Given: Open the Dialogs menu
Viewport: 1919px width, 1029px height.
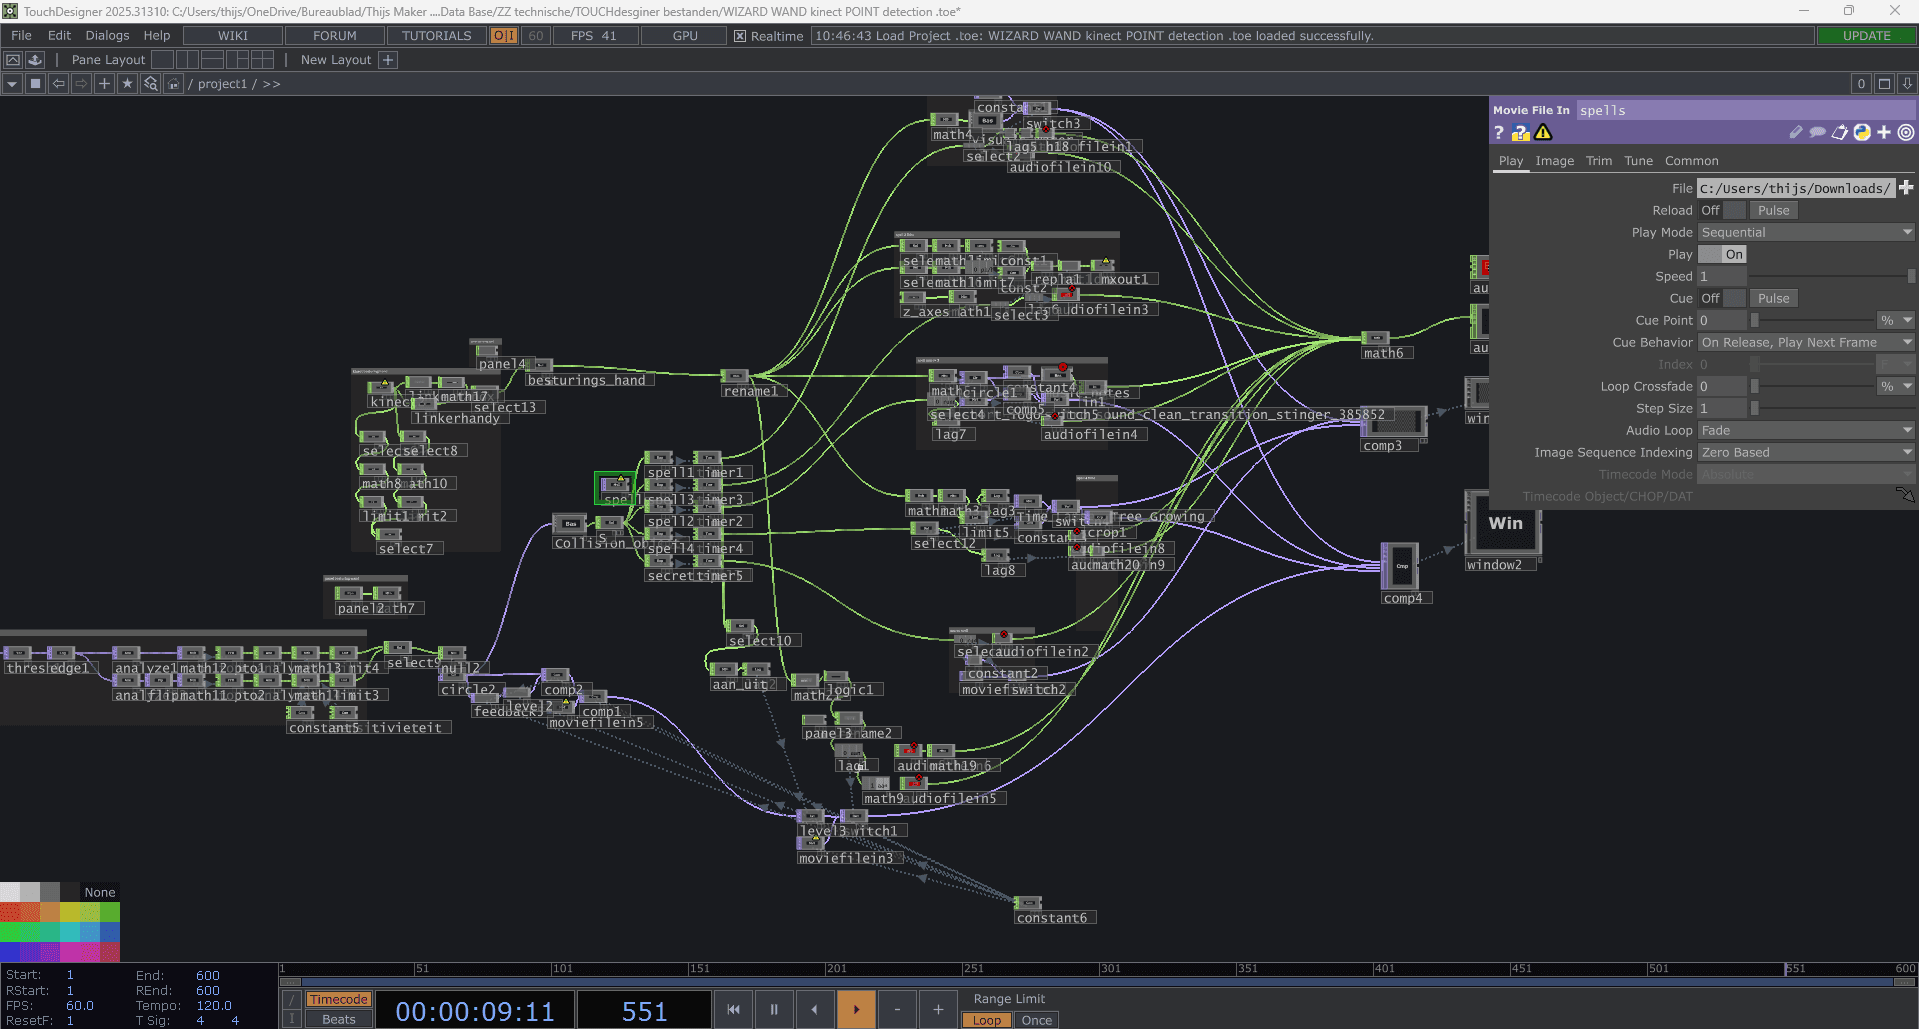Looking at the screenshot, I should pos(107,35).
